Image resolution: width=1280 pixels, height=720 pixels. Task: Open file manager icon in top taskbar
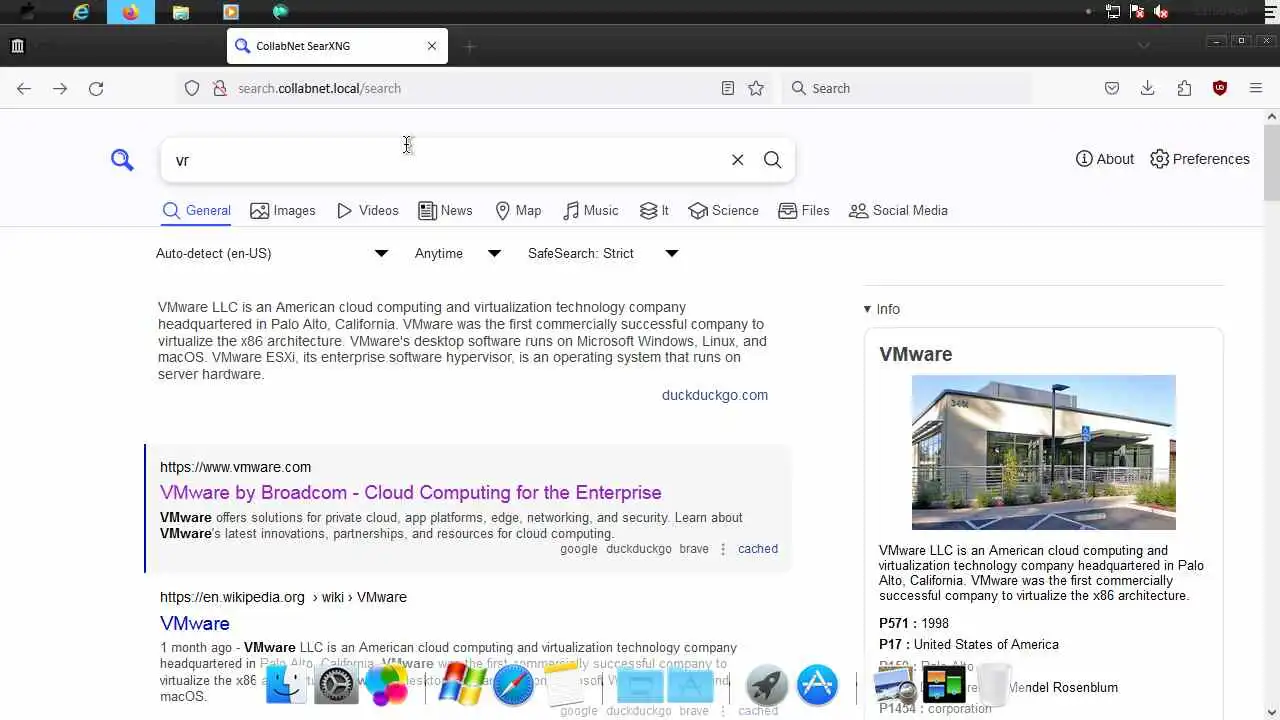(181, 12)
